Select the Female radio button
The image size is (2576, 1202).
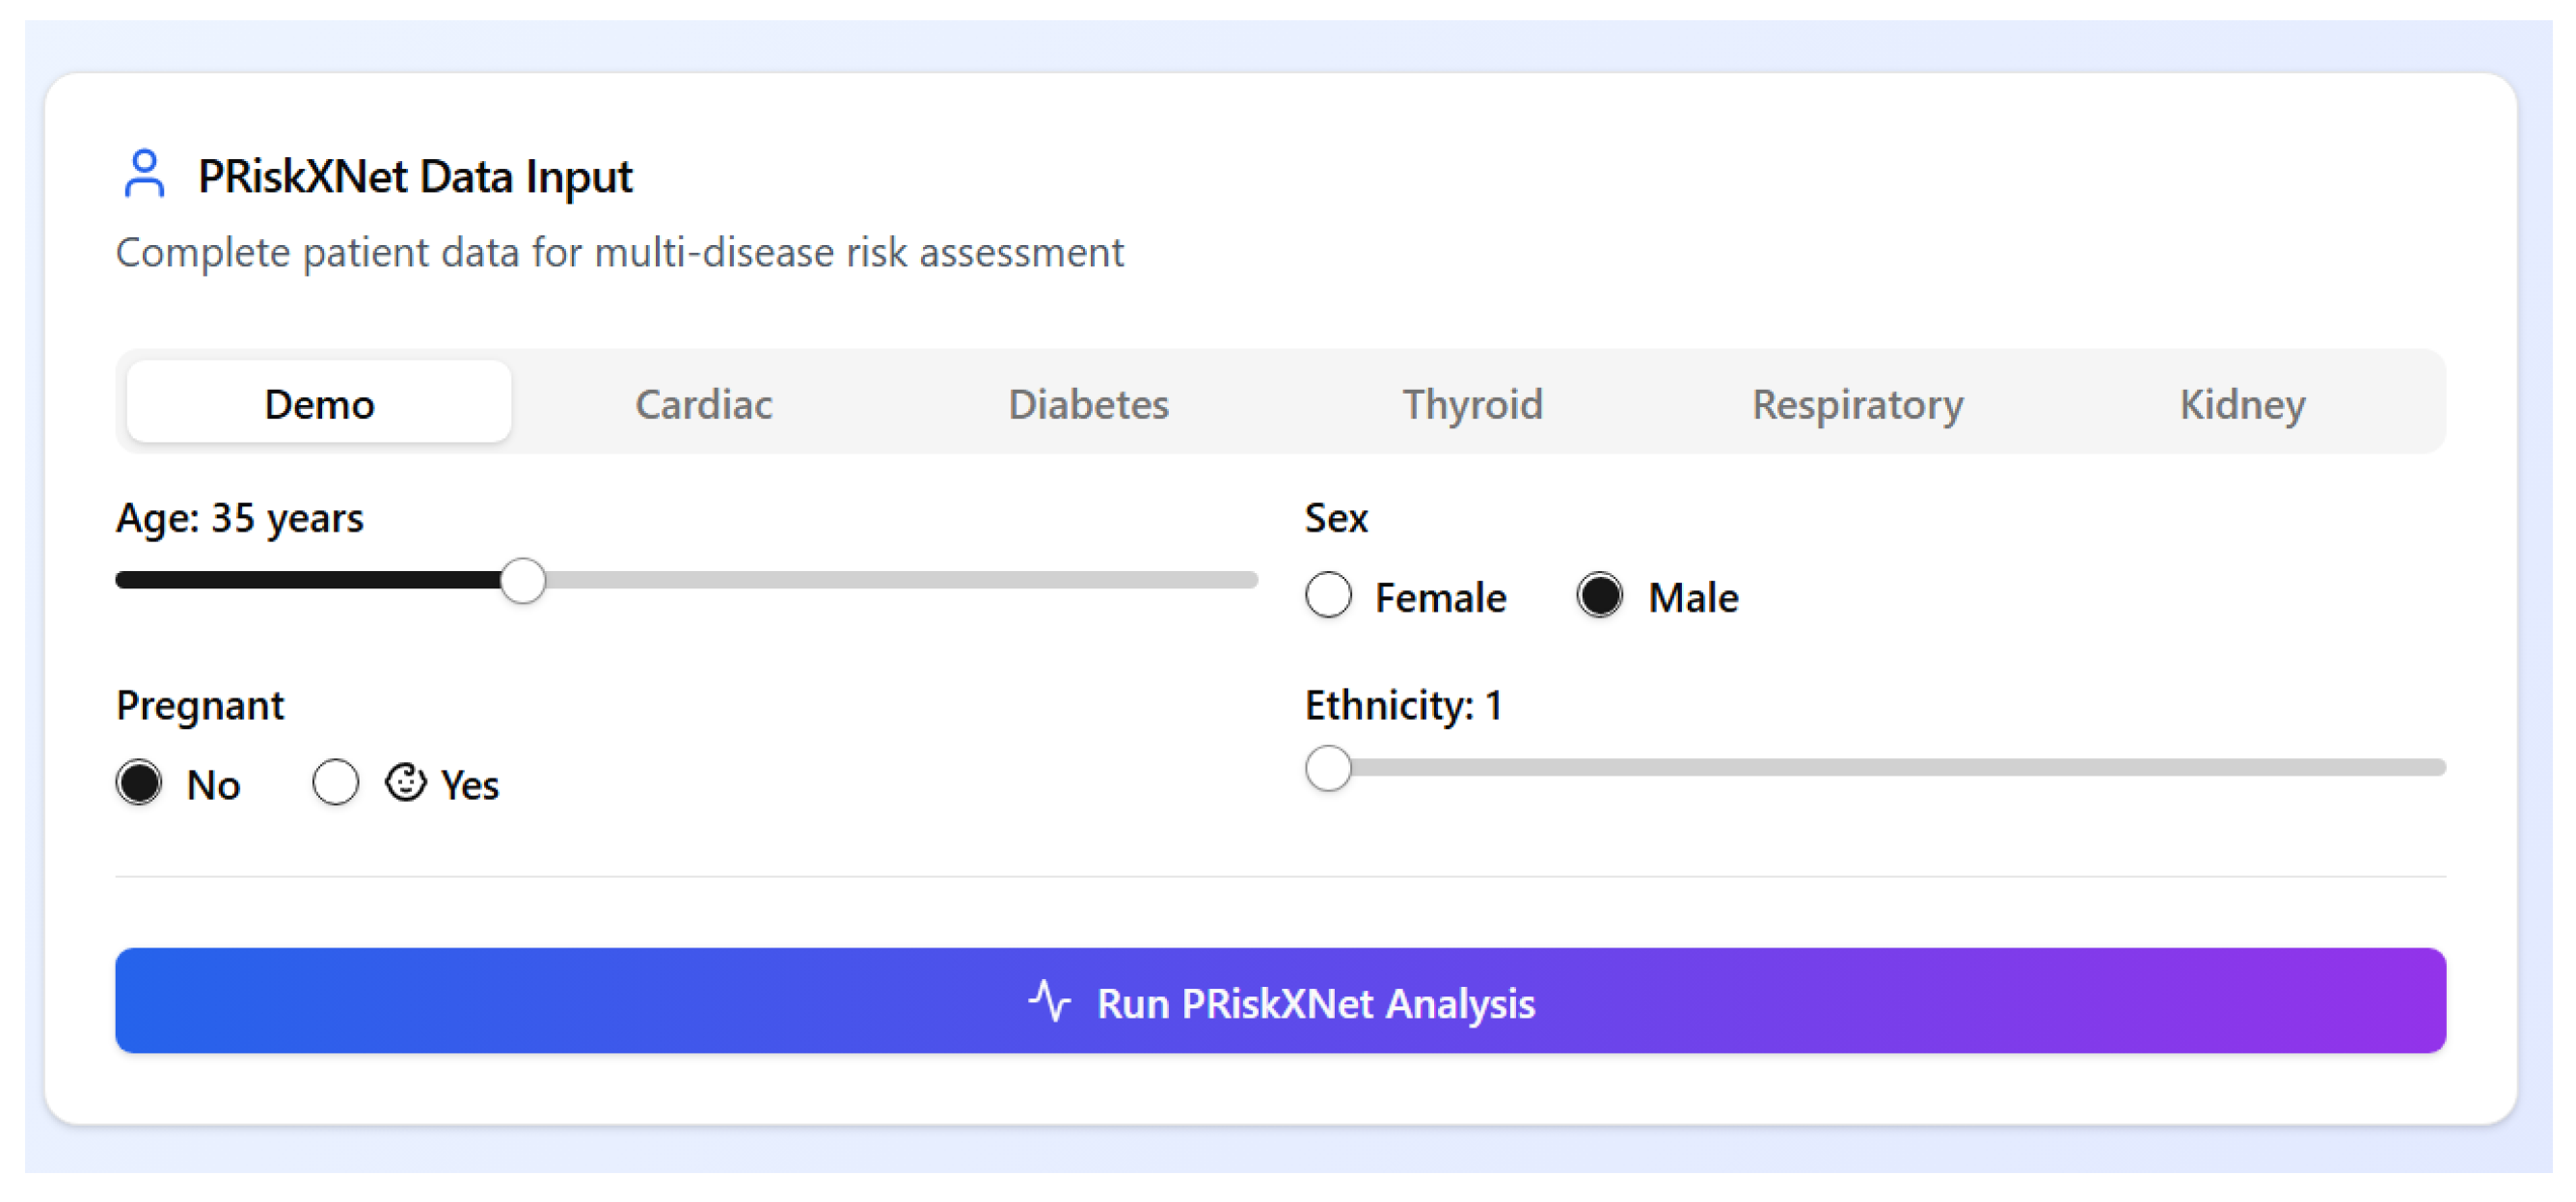[1328, 596]
